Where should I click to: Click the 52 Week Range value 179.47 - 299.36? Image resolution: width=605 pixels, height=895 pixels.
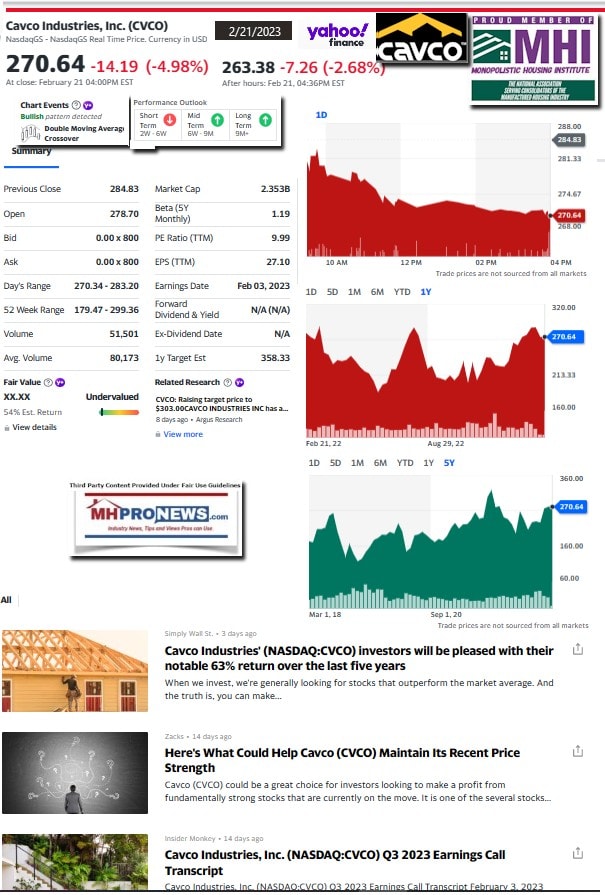click(x=106, y=310)
